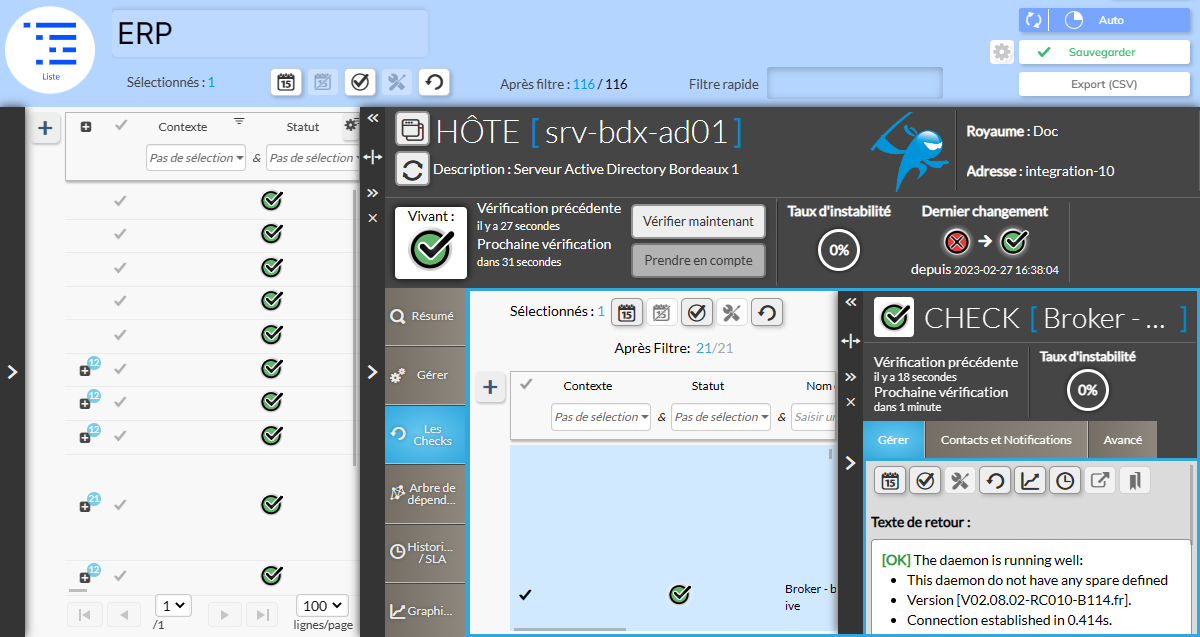Viewport: 1200px width, 637px height.
Task: Toggle the checkmark on the Broker check row
Action: (x=525, y=595)
